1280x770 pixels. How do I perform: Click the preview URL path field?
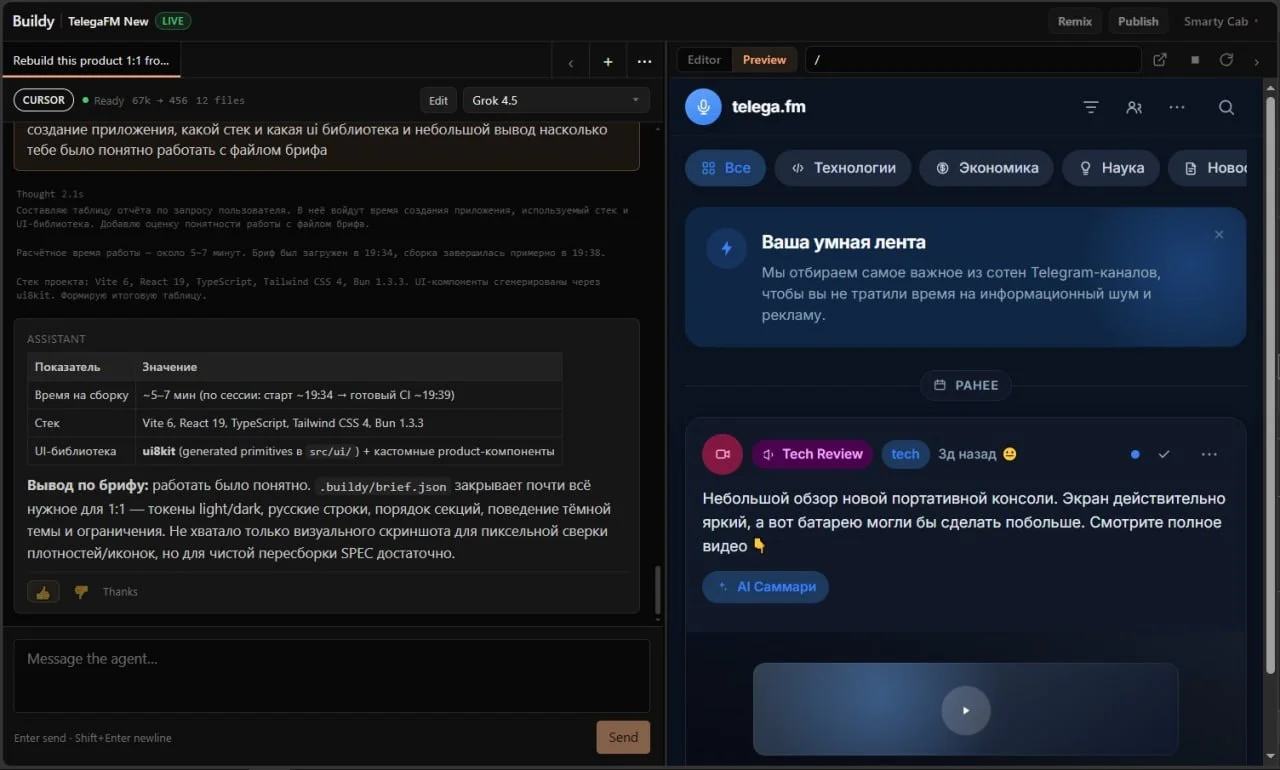coord(973,60)
